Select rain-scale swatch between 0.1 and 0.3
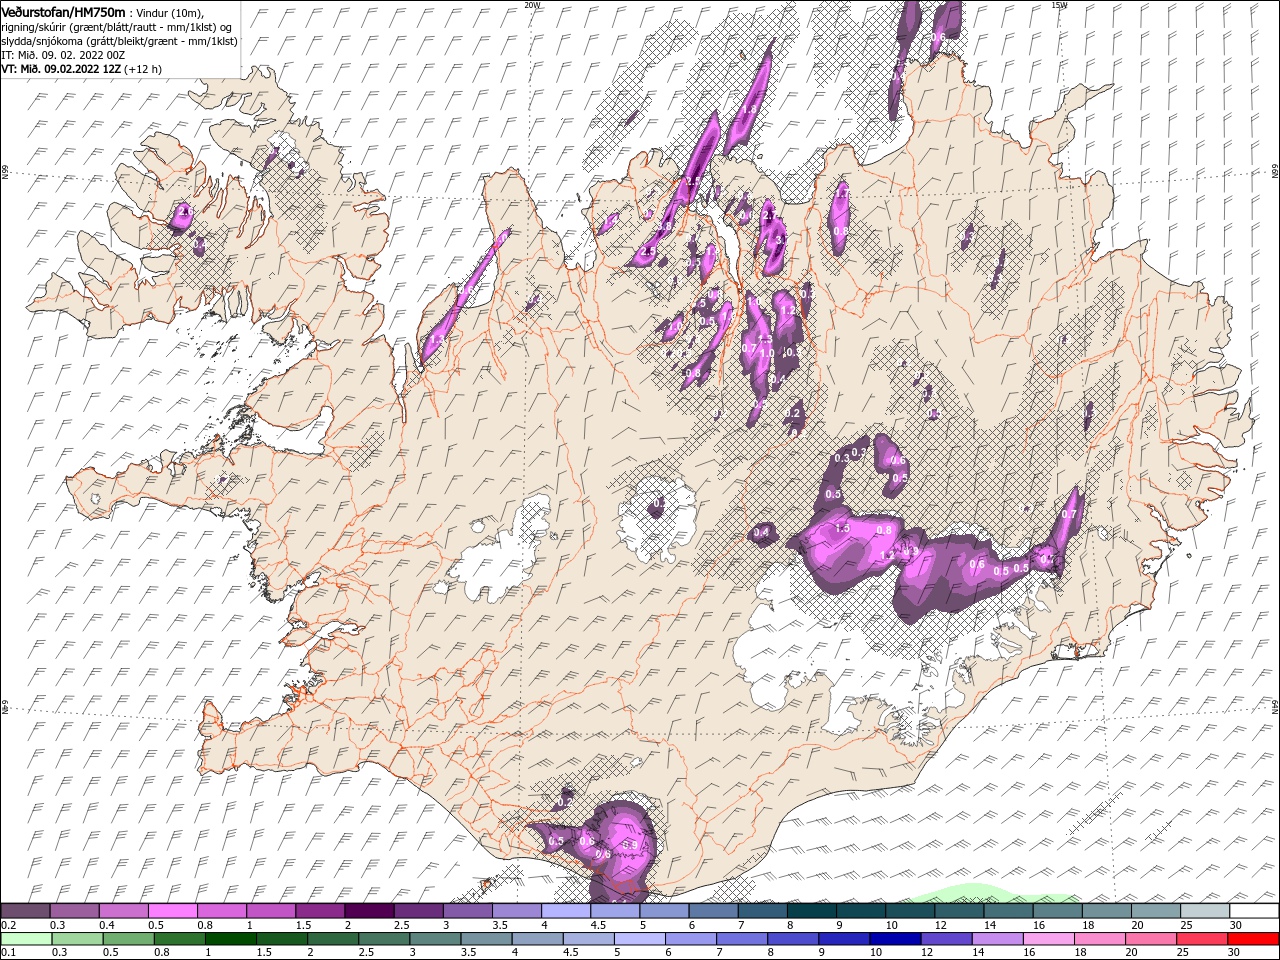Viewport: 1280px width, 960px height. [x=26, y=939]
